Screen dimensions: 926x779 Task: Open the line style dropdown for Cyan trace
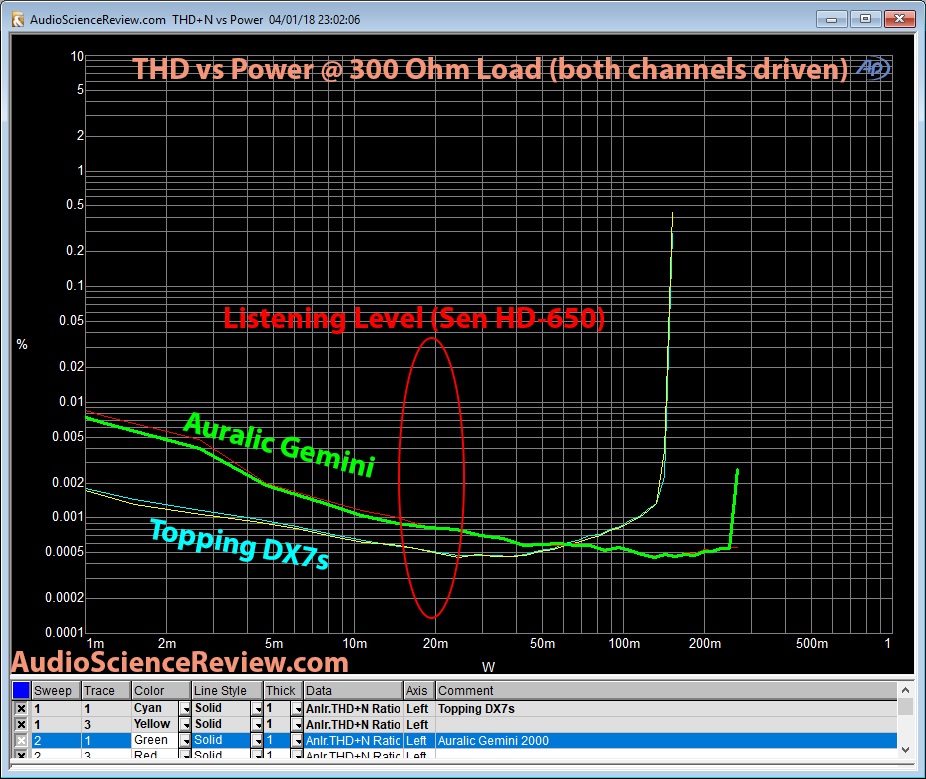[x=257, y=709]
